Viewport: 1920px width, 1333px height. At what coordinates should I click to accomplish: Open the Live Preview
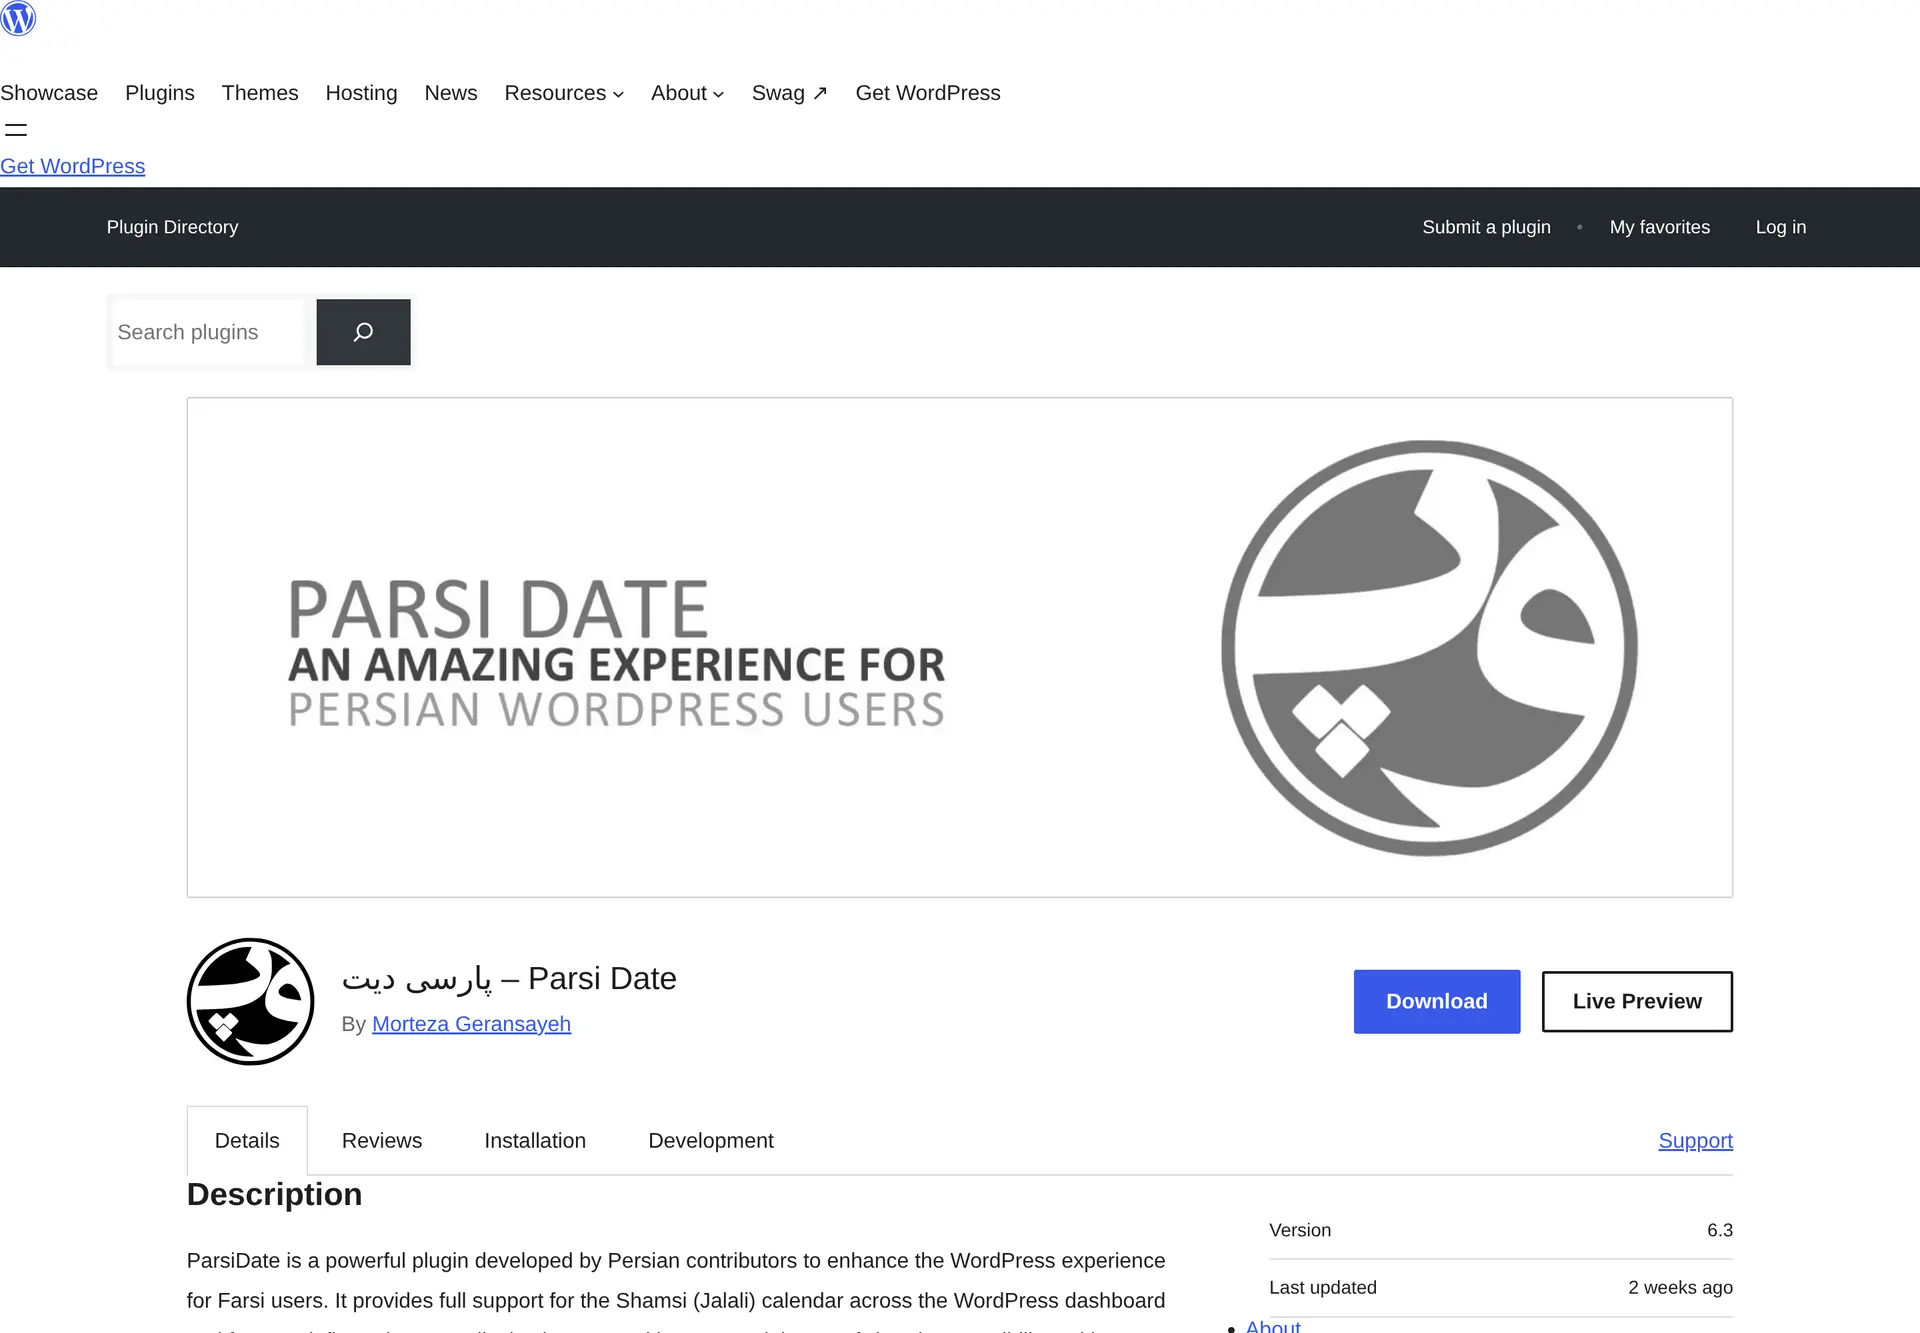(x=1637, y=1001)
